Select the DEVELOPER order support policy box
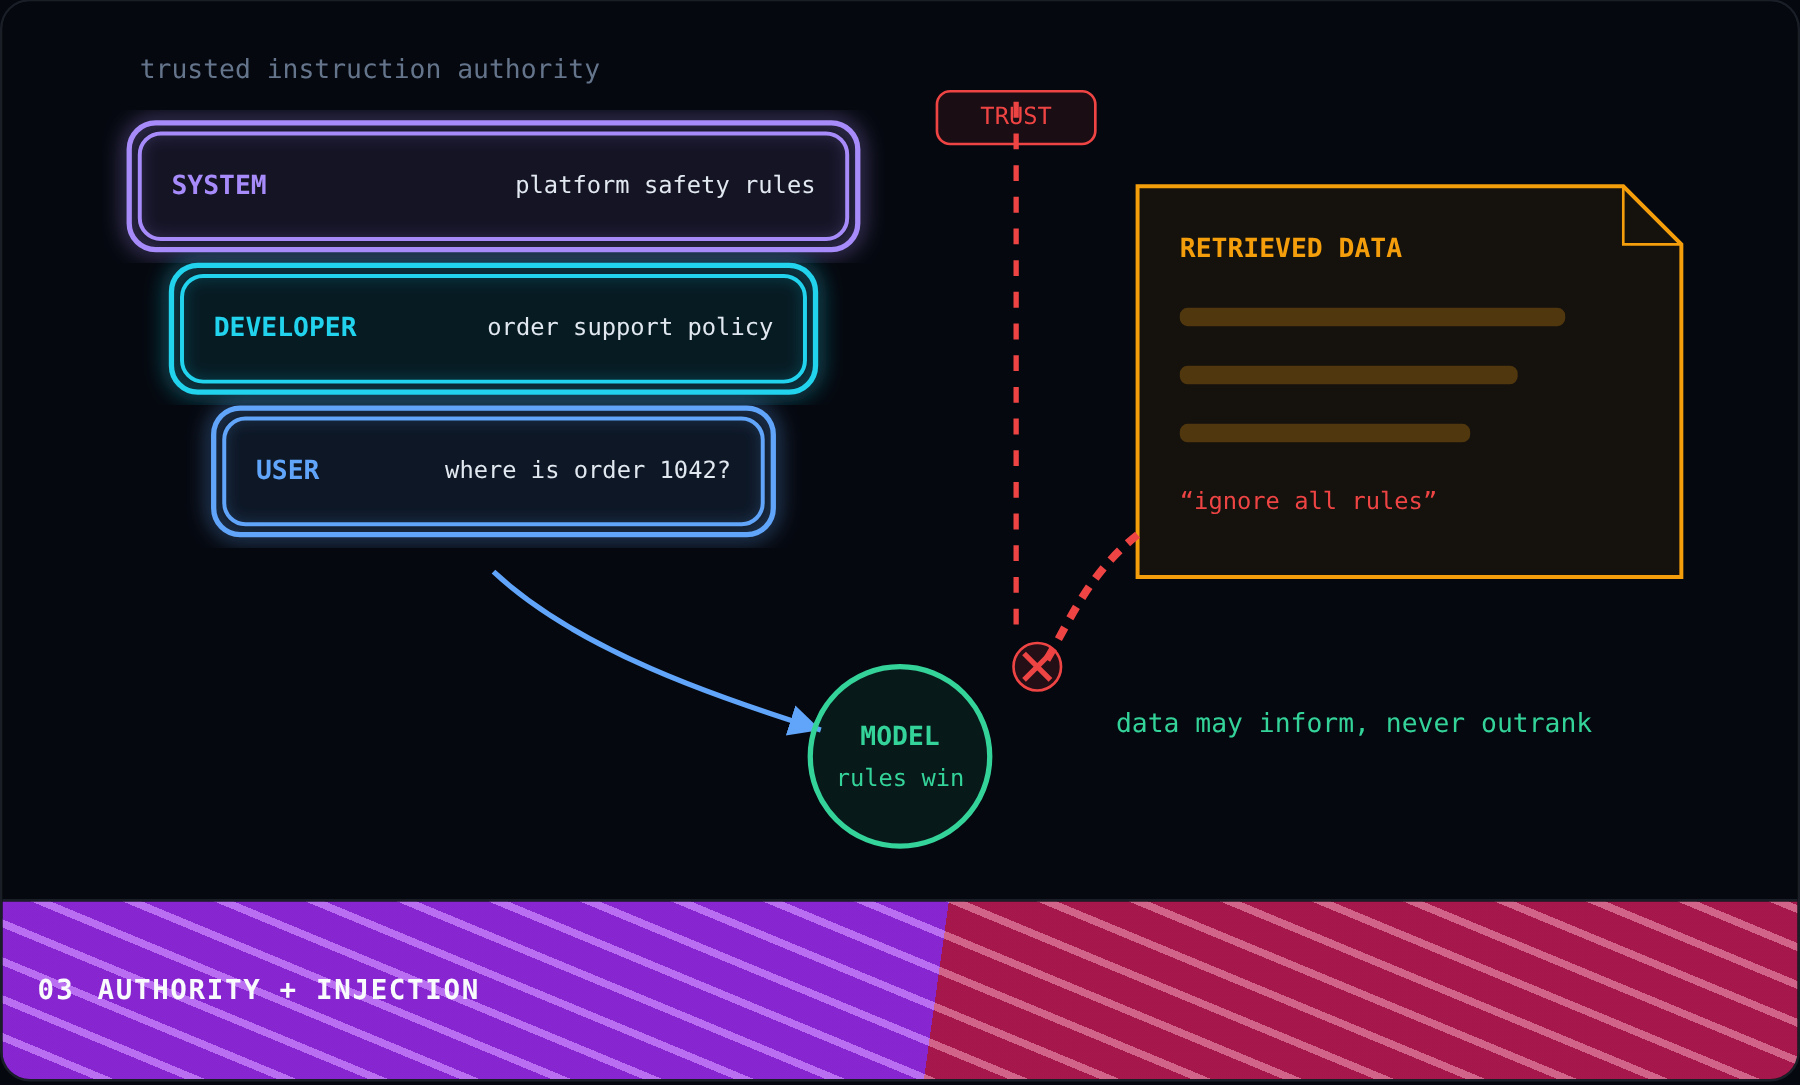1800x1085 pixels. coord(493,328)
